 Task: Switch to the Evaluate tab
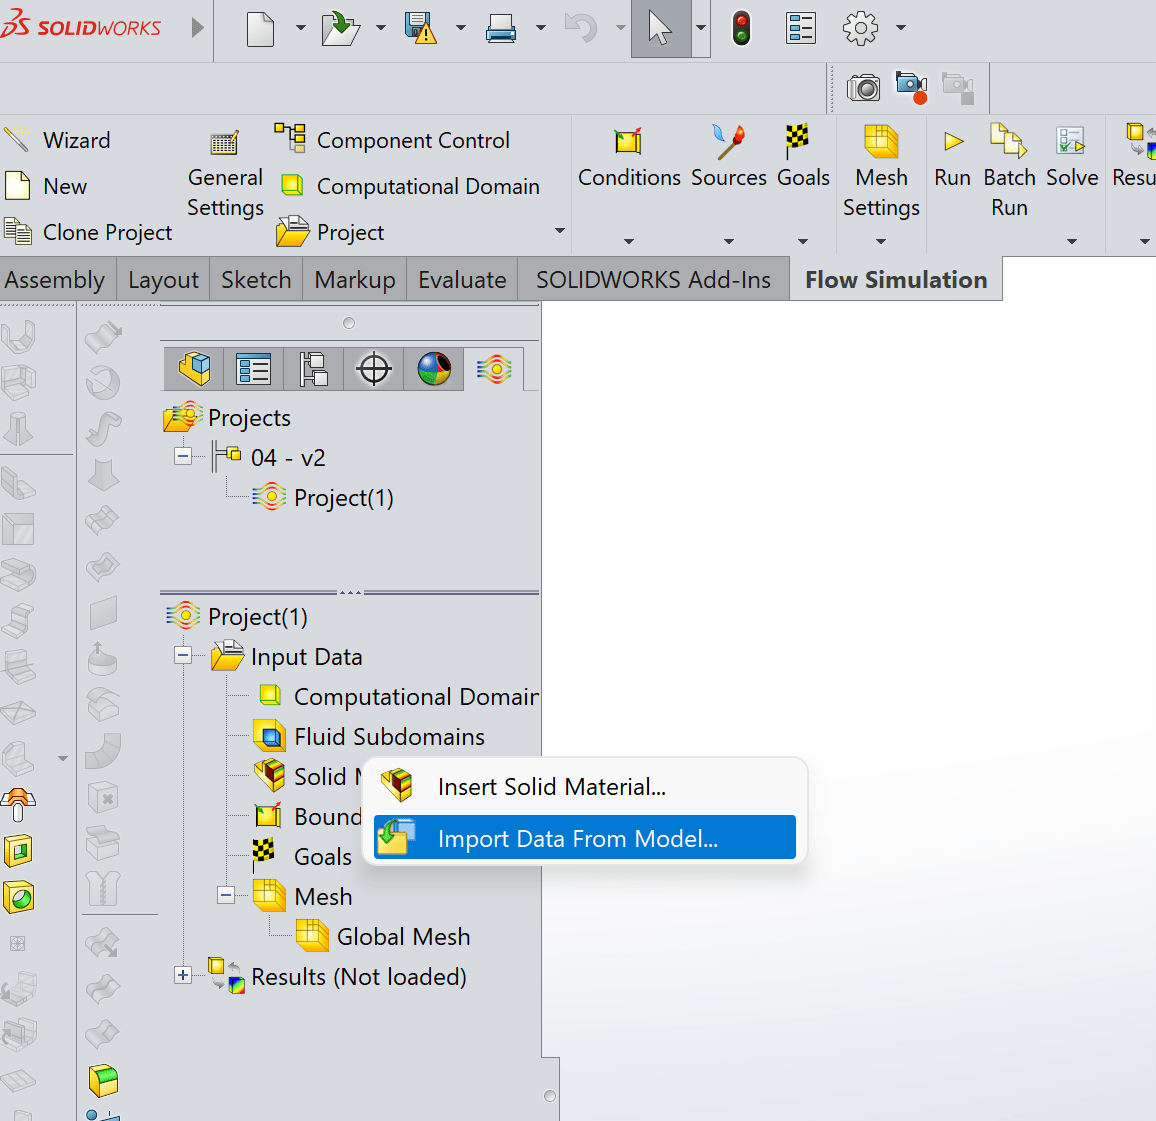462,279
